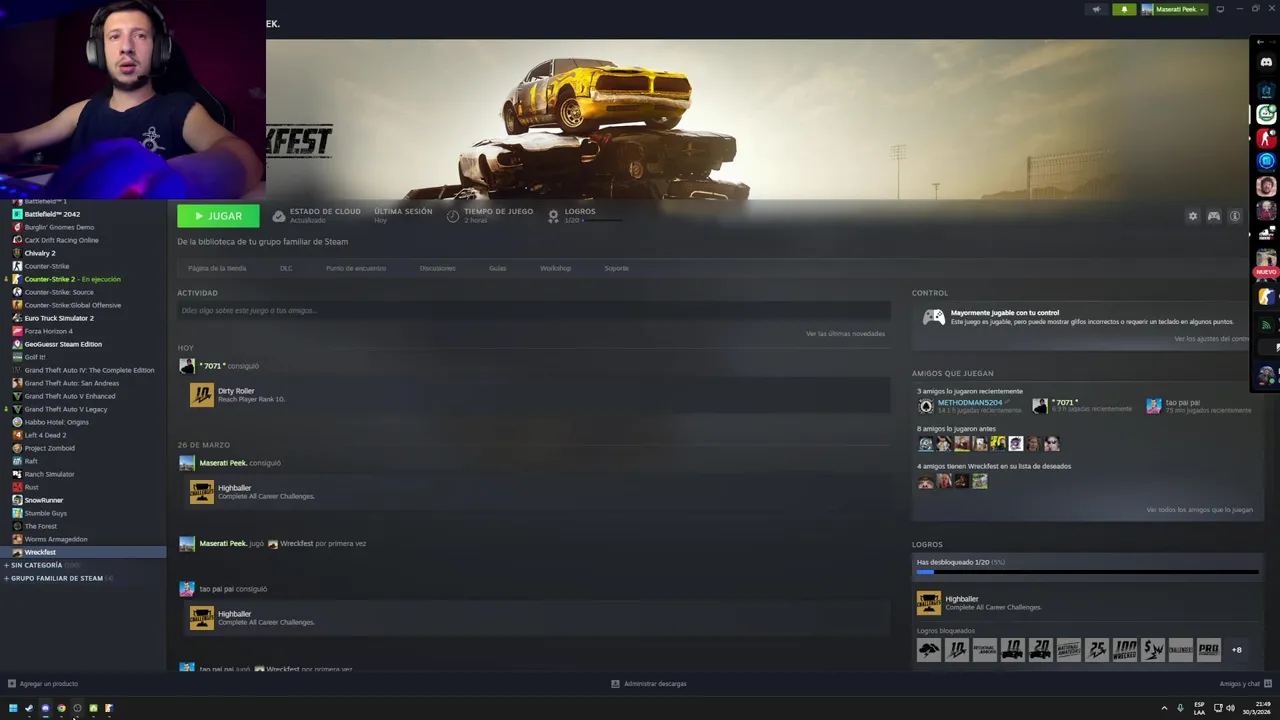Click the add product plus icon
Screen dimensions: 1280x720
click(11, 684)
